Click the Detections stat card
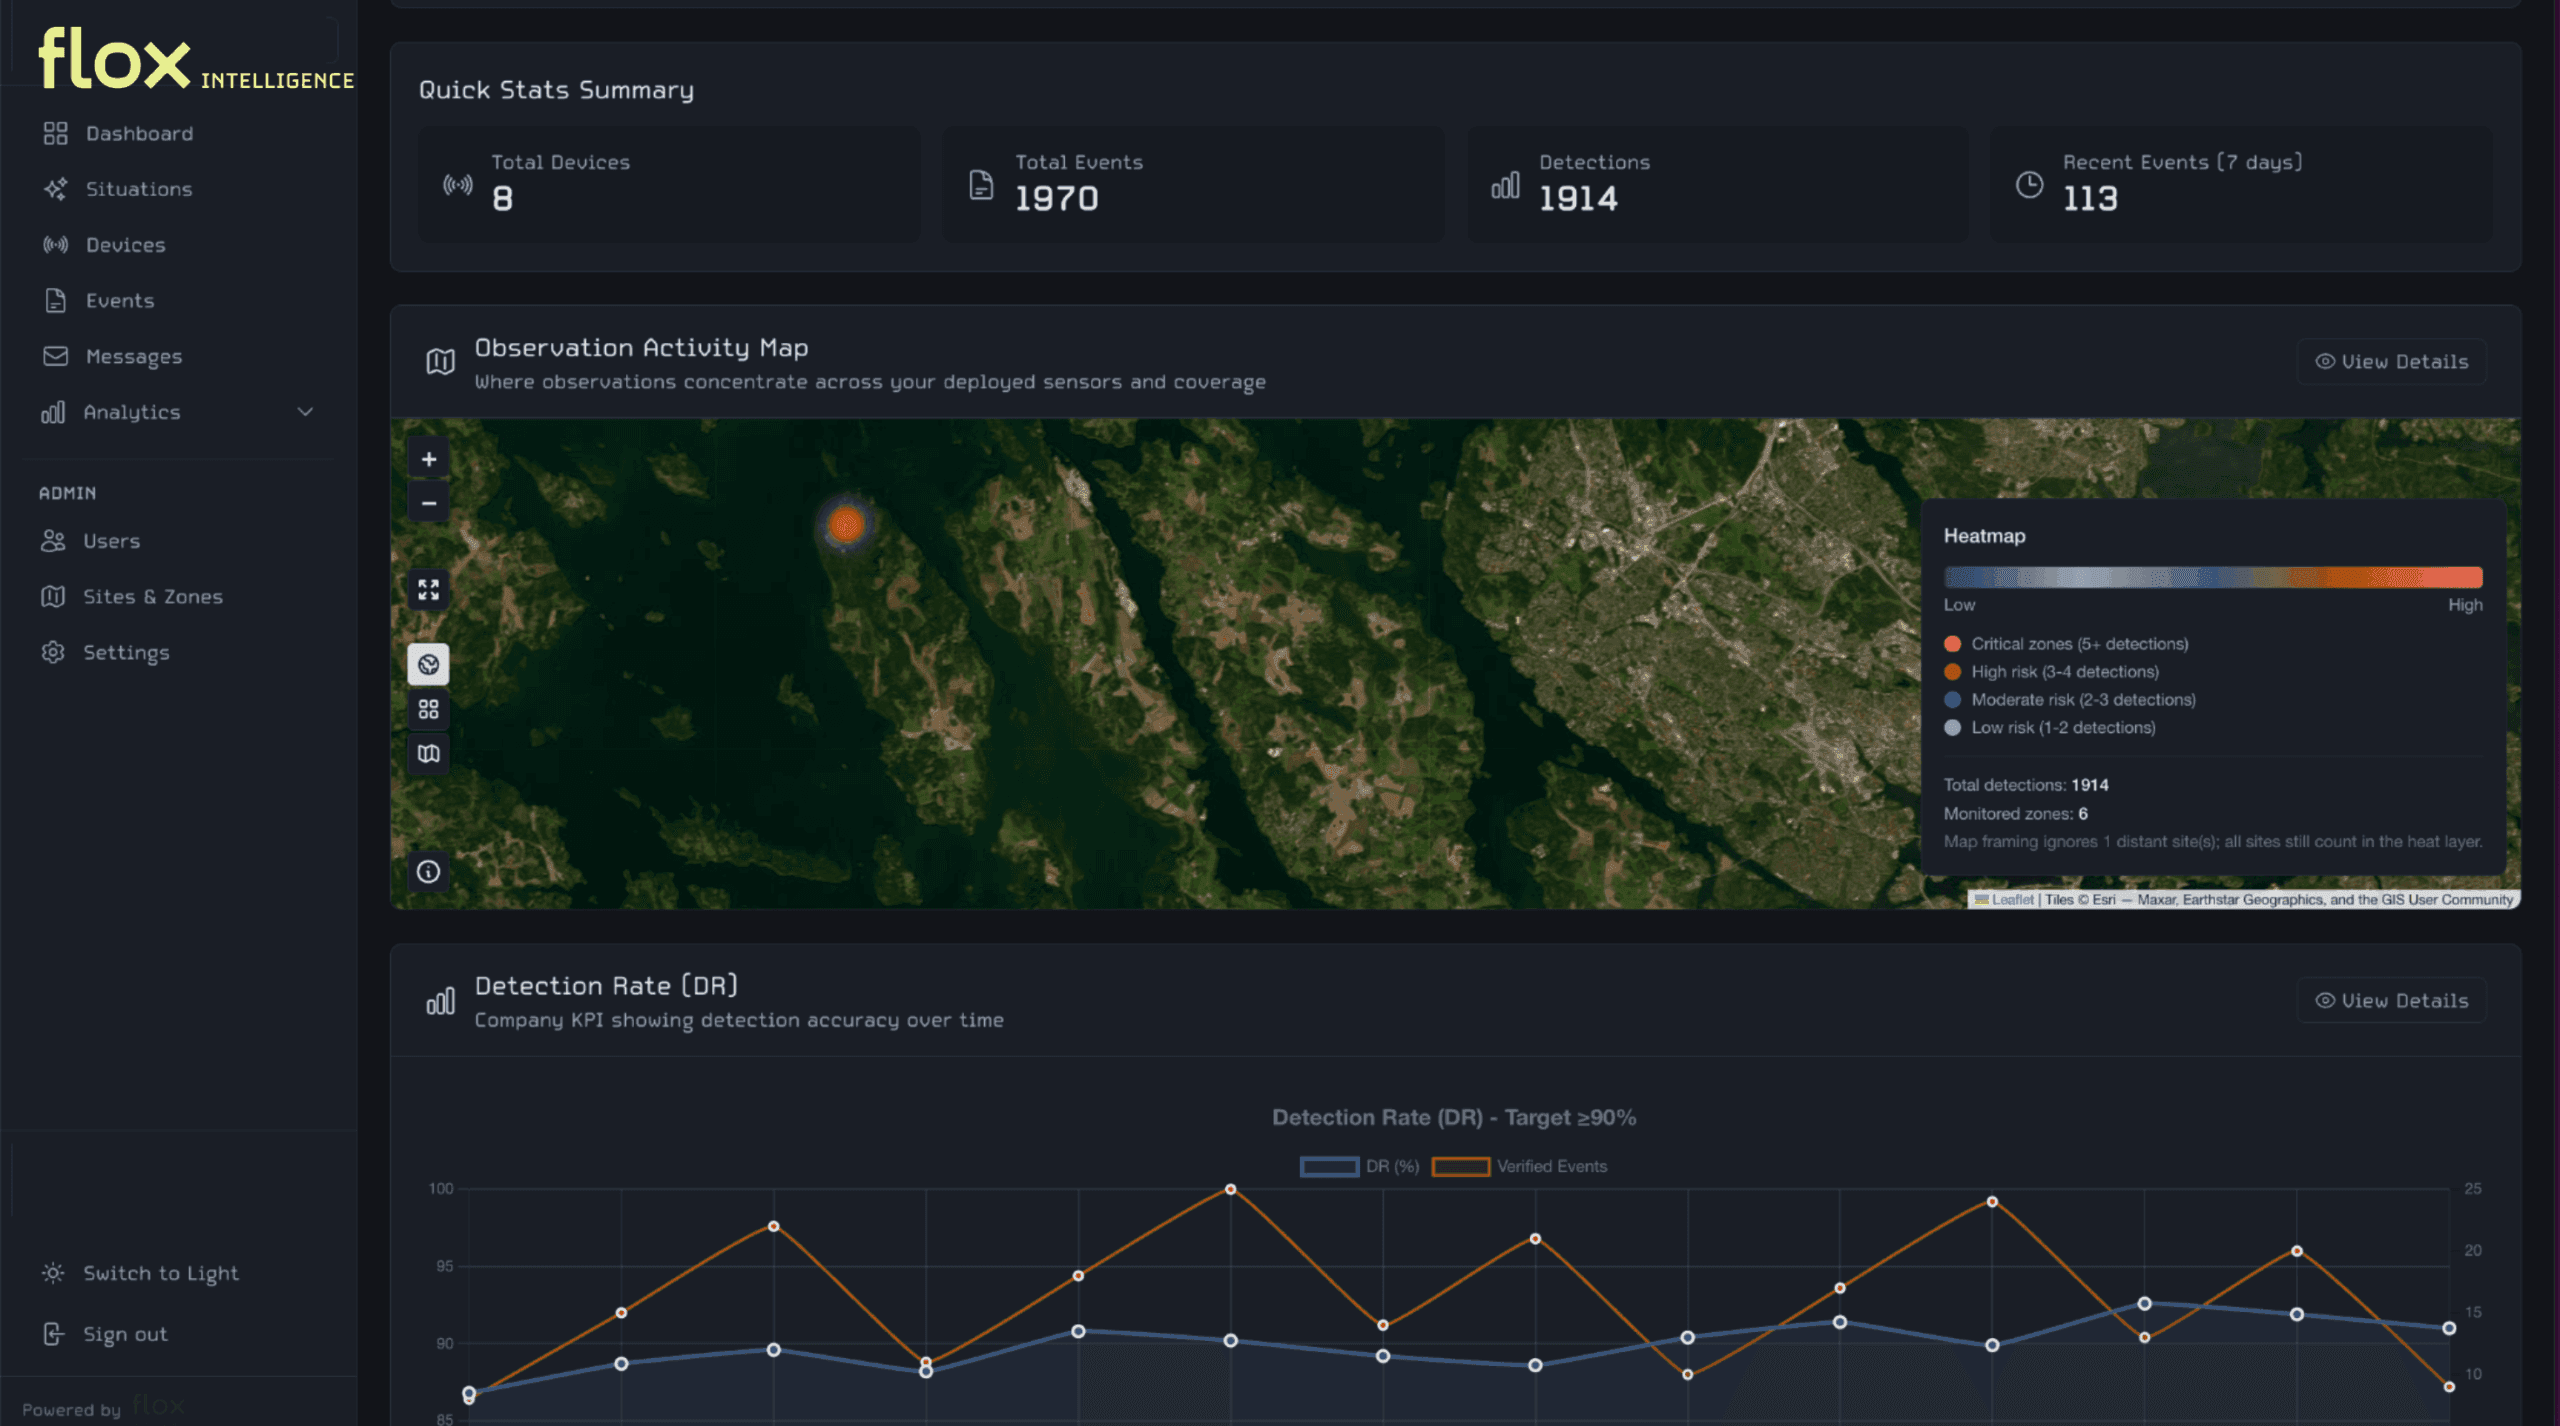Image resolution: width=2560 pixels, height=1426 pixels. [x=1717, y=184]
